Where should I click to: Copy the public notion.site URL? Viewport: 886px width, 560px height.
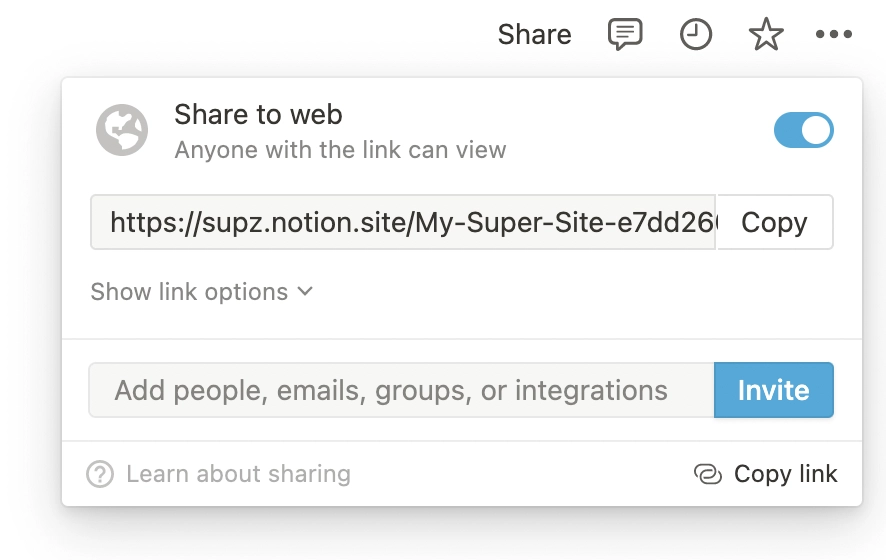coord(774,222)
